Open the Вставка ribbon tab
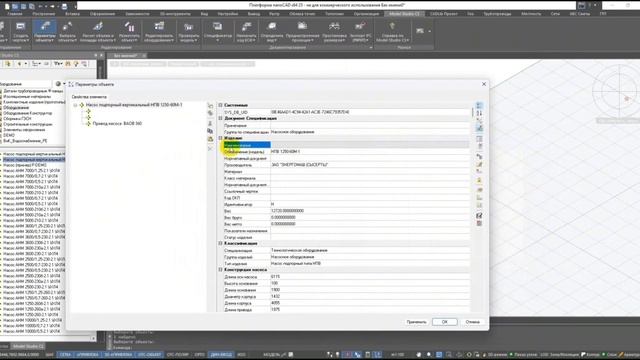The height and width of the screenshot is (360, 640). click(72, 14)
